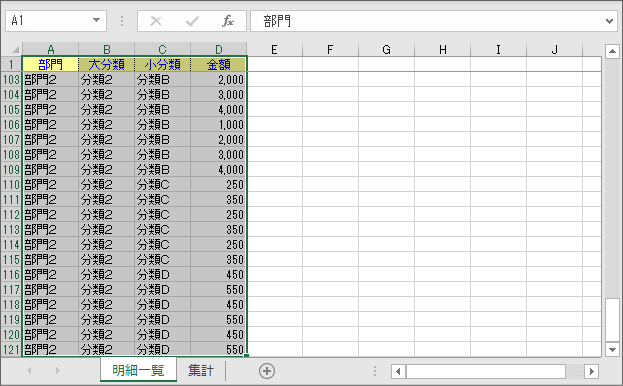Expand the formula bar with the chevron

[609, 21]
